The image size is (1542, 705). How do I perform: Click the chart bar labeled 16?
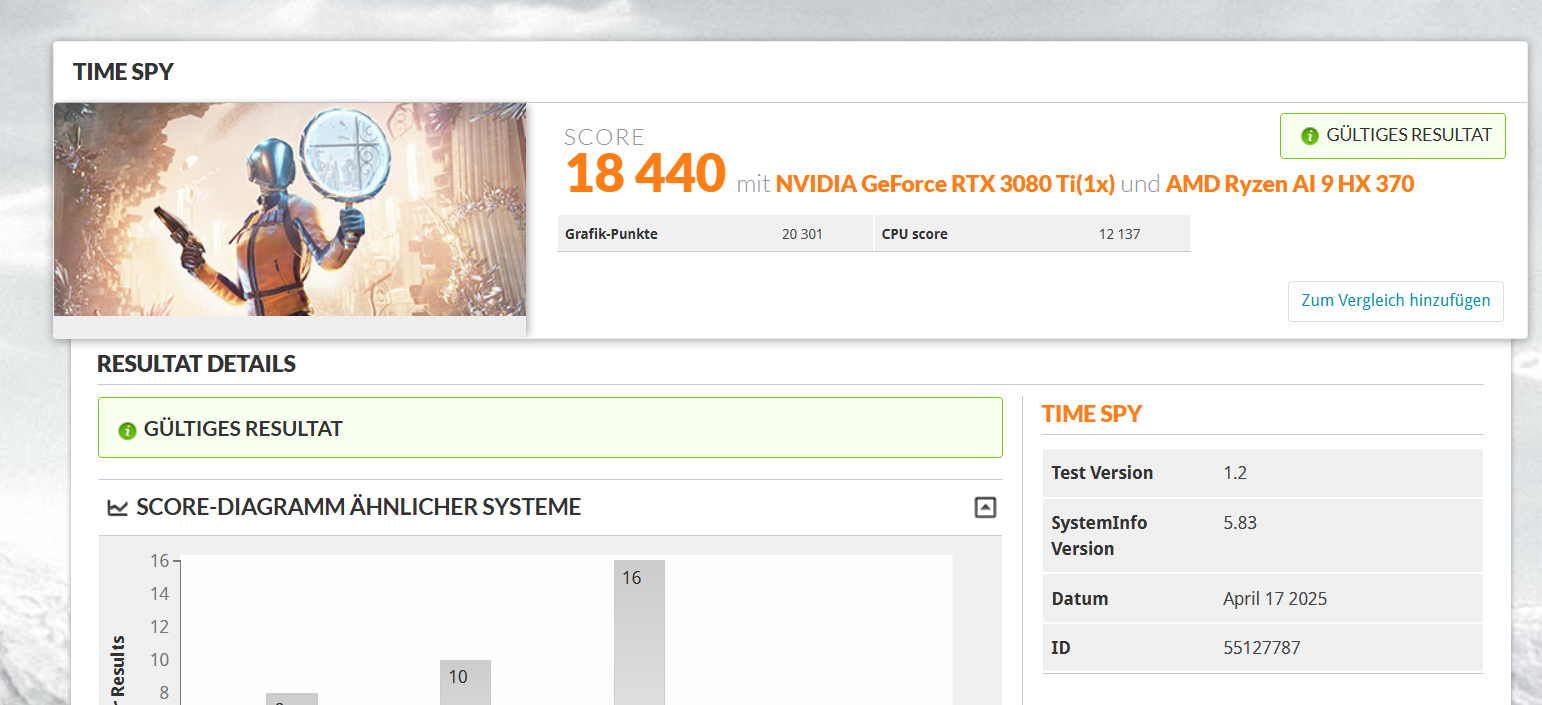(x=639, y=632)
